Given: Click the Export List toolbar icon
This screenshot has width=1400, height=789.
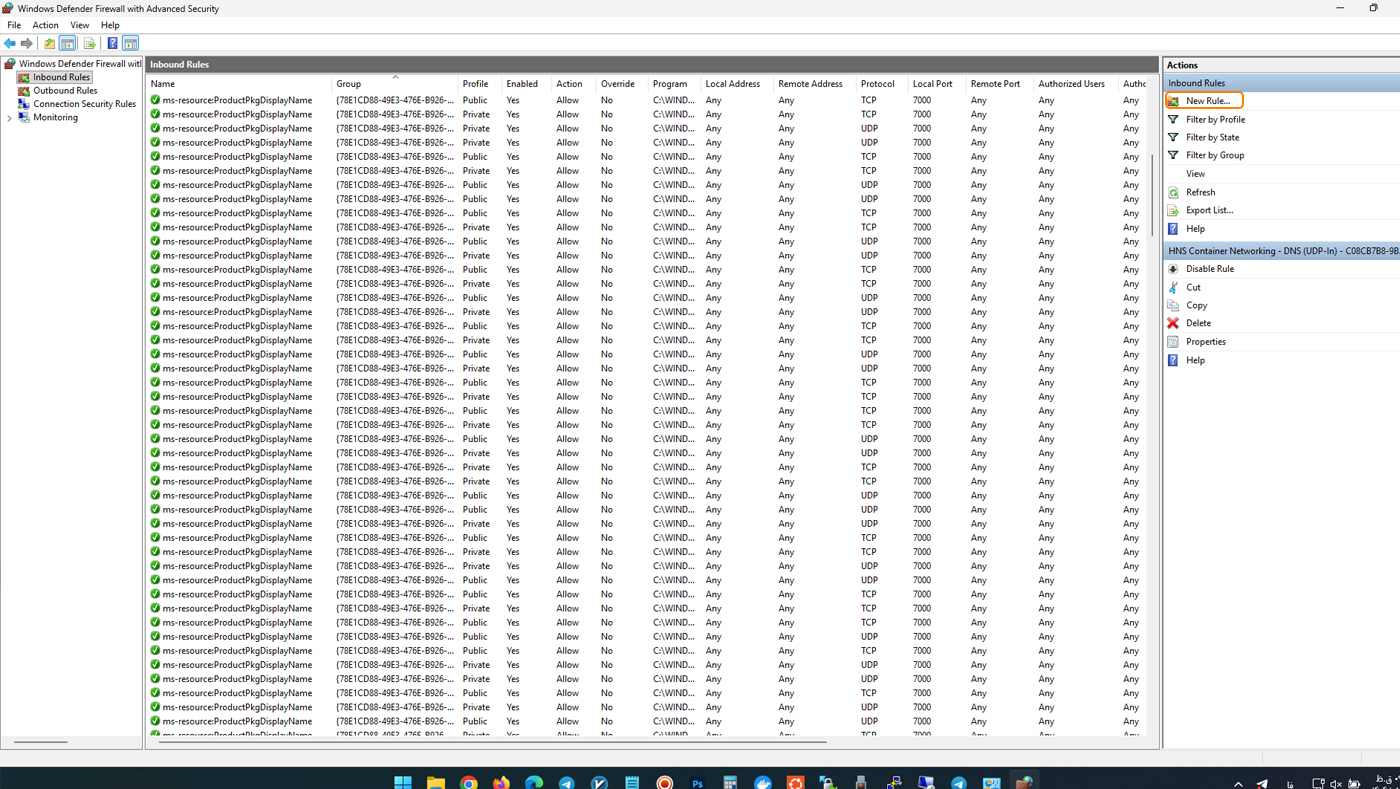Looking at the screenshot, I should pos(89,43).
